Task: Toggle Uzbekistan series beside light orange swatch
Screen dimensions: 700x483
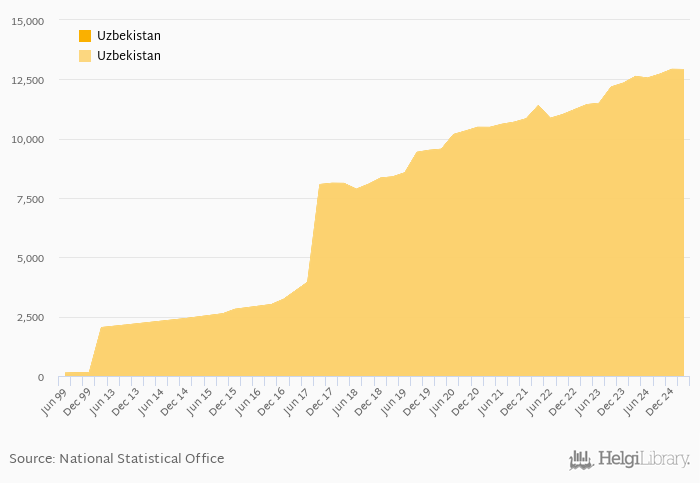Action: coord(128,56)
